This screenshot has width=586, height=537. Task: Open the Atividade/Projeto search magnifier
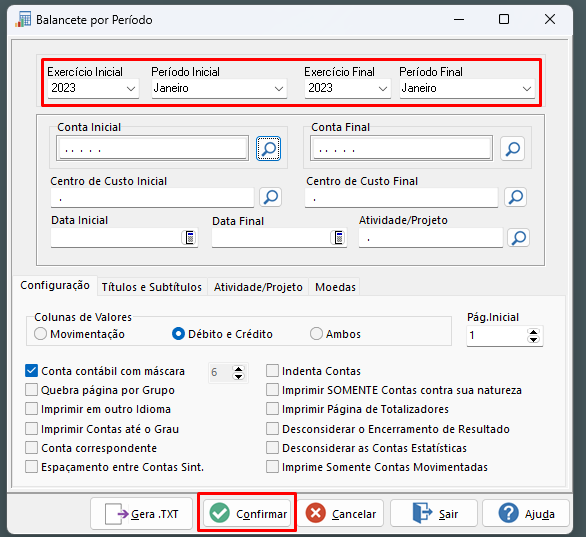(x=518, y=238)
